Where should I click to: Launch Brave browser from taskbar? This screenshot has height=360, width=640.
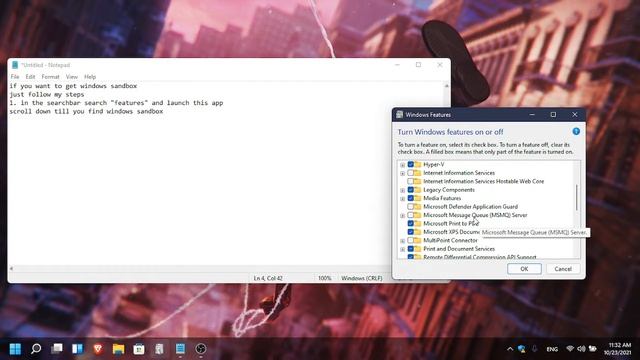click(98, 349)
